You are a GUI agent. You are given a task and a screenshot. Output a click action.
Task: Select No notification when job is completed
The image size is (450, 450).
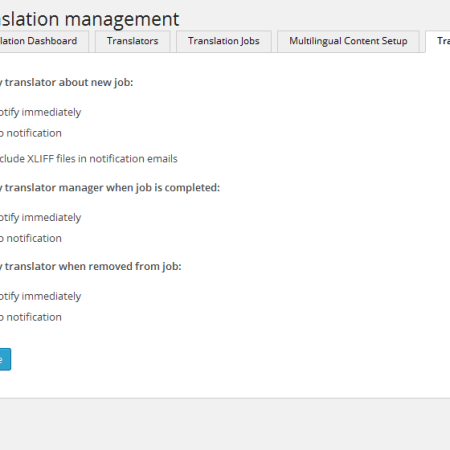pos(31,238)
